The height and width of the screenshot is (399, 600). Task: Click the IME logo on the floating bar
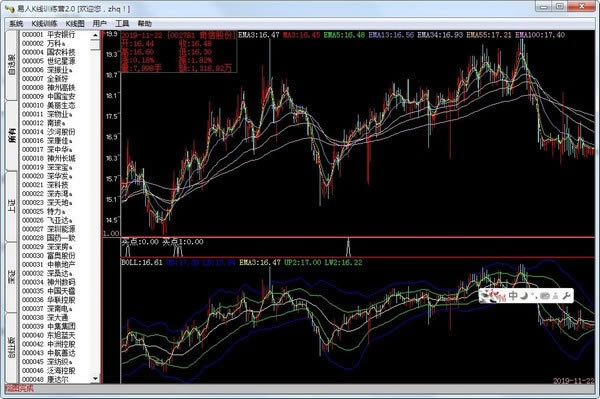point(493,296)
